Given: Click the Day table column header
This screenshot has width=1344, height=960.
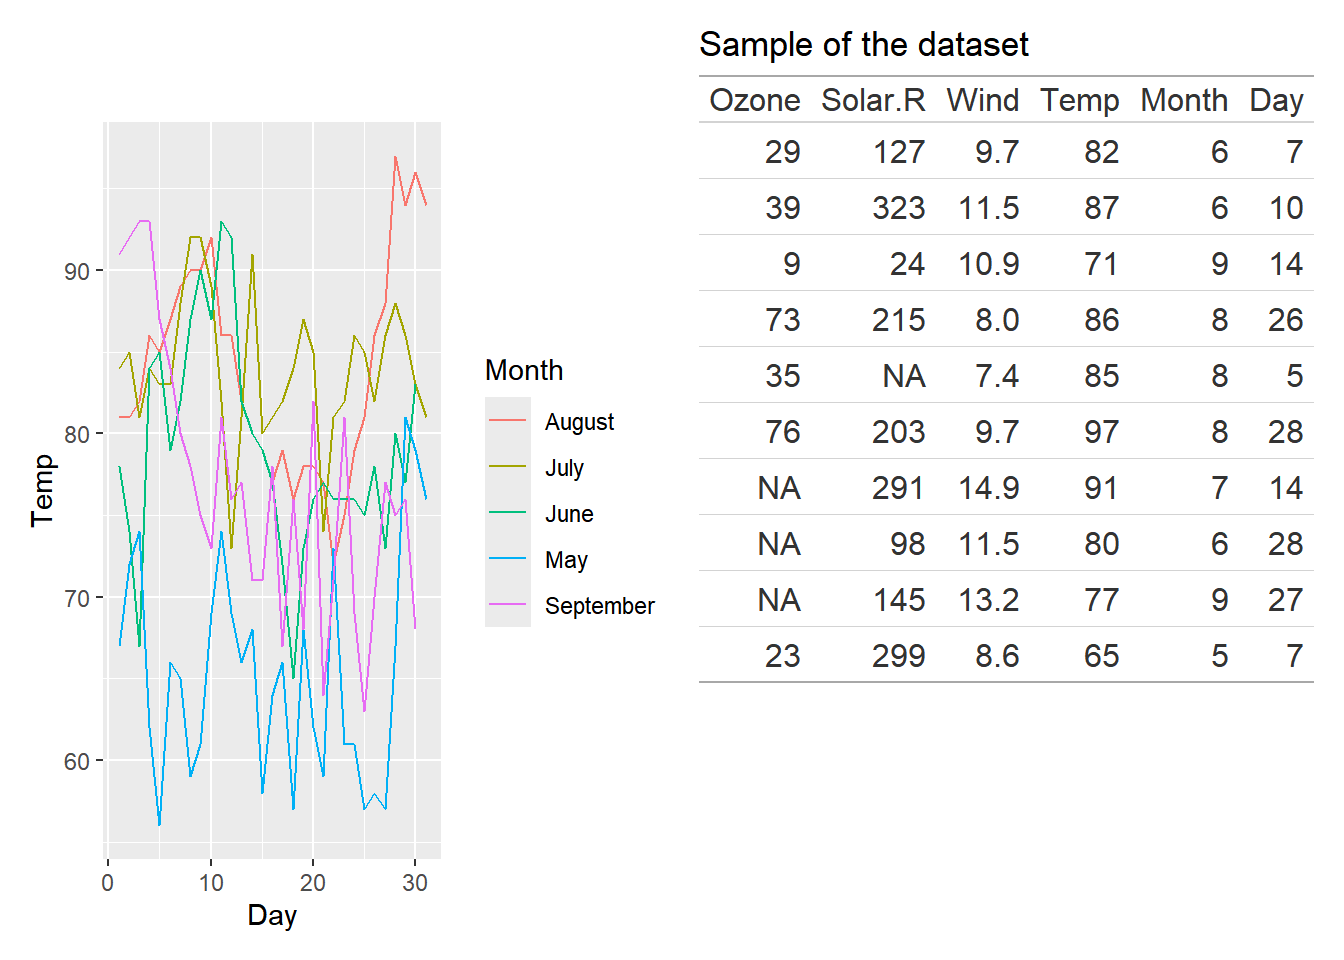Looking at the screenshot, I should point(1276,100).
